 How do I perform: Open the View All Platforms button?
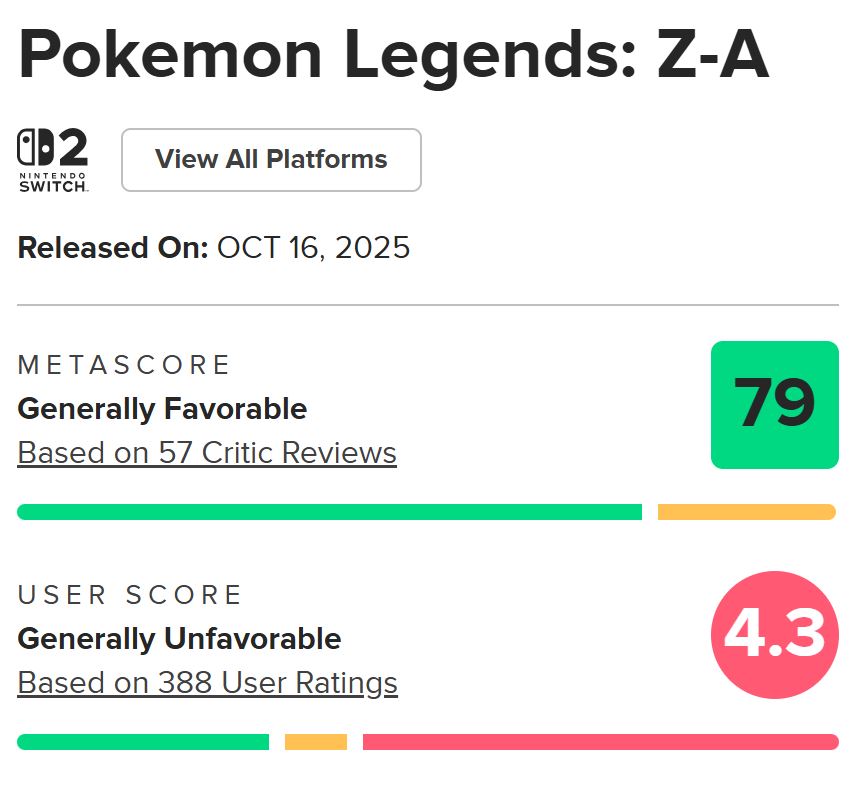point(271,160)
